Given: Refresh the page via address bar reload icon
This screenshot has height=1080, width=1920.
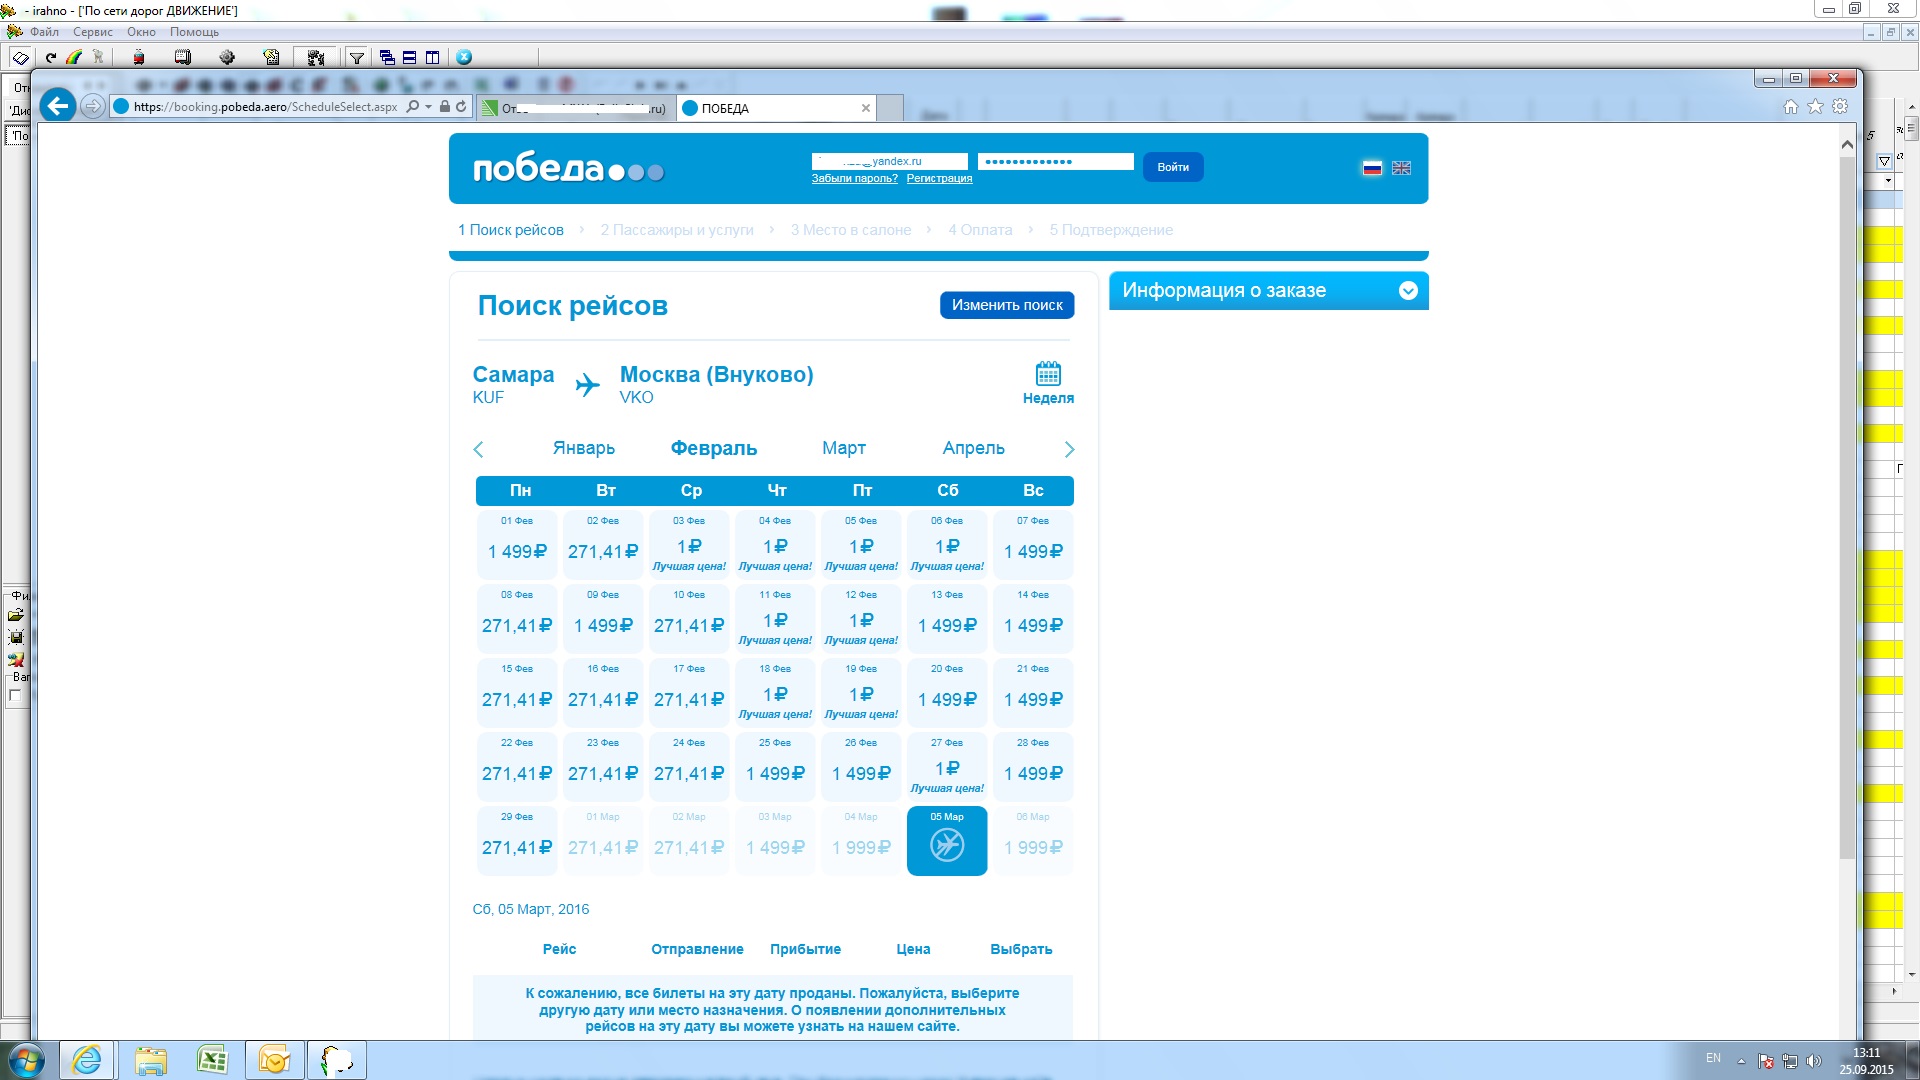Looking at the screenshot, I should tap(461, 106).
